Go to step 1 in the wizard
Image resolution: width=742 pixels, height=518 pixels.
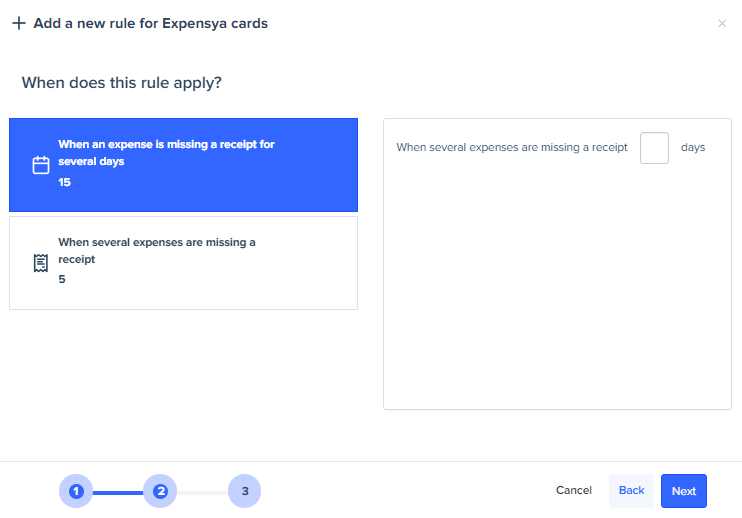click(75, 491)
